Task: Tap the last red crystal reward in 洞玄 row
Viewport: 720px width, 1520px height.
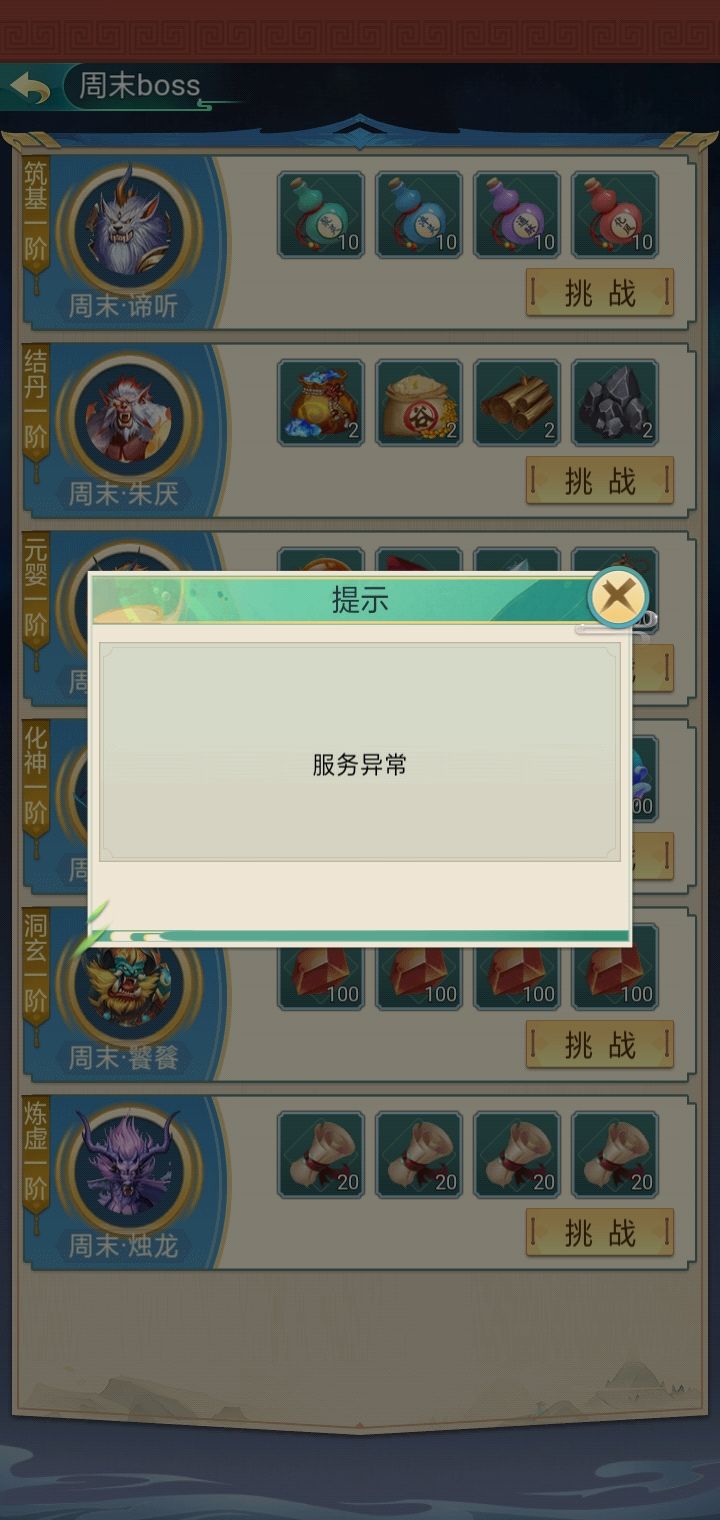Action: [x=615, y=967]
